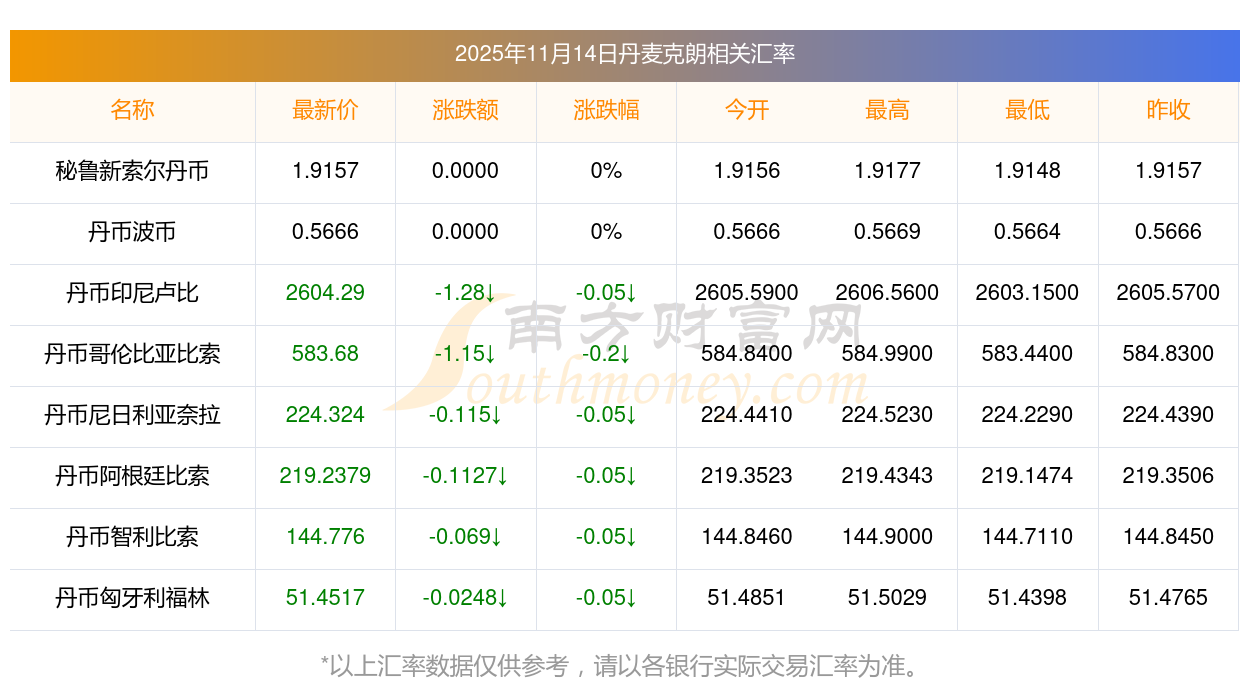
Task: Click the disclaimer note below the table
Action: [x=624, y=665]
